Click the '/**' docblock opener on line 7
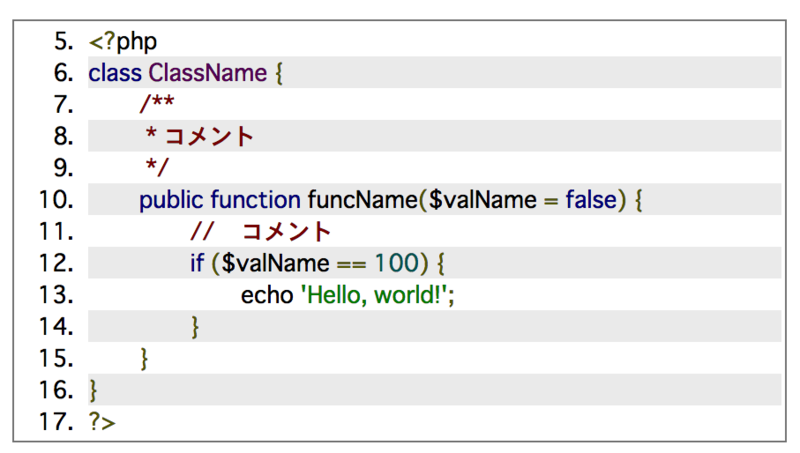The height and width of the screenshot is (453, 800). pos(157,104)
